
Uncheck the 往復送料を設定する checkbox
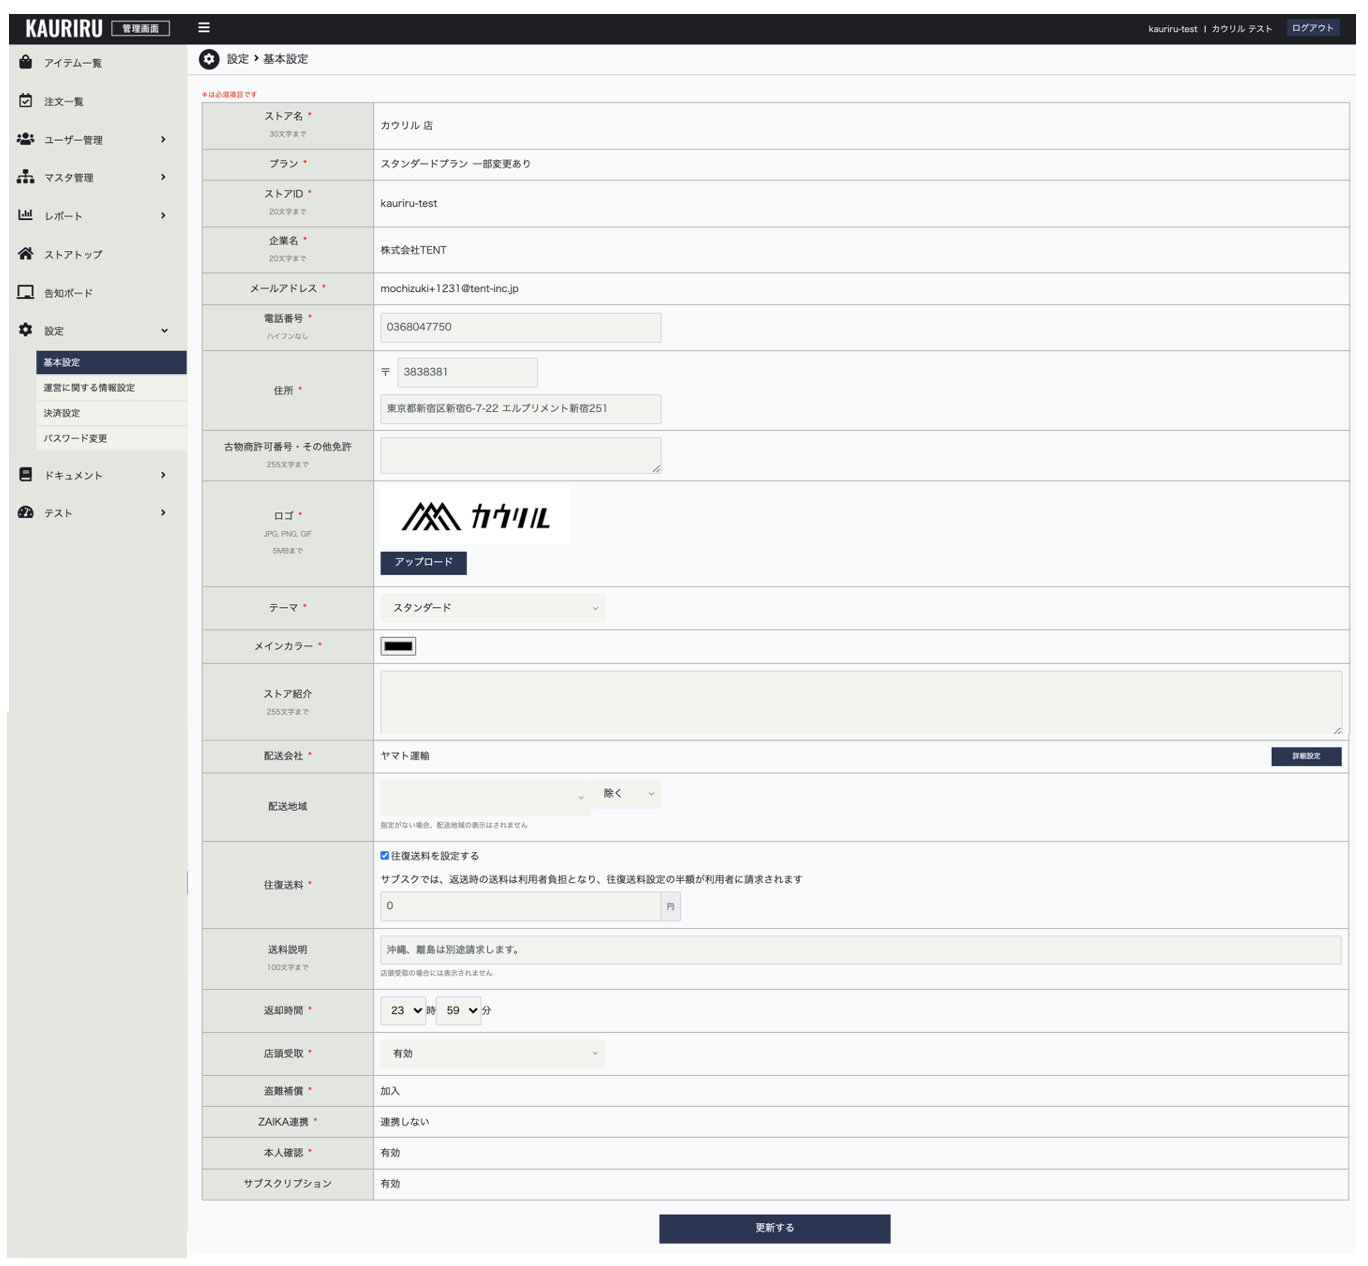(385, 856)
